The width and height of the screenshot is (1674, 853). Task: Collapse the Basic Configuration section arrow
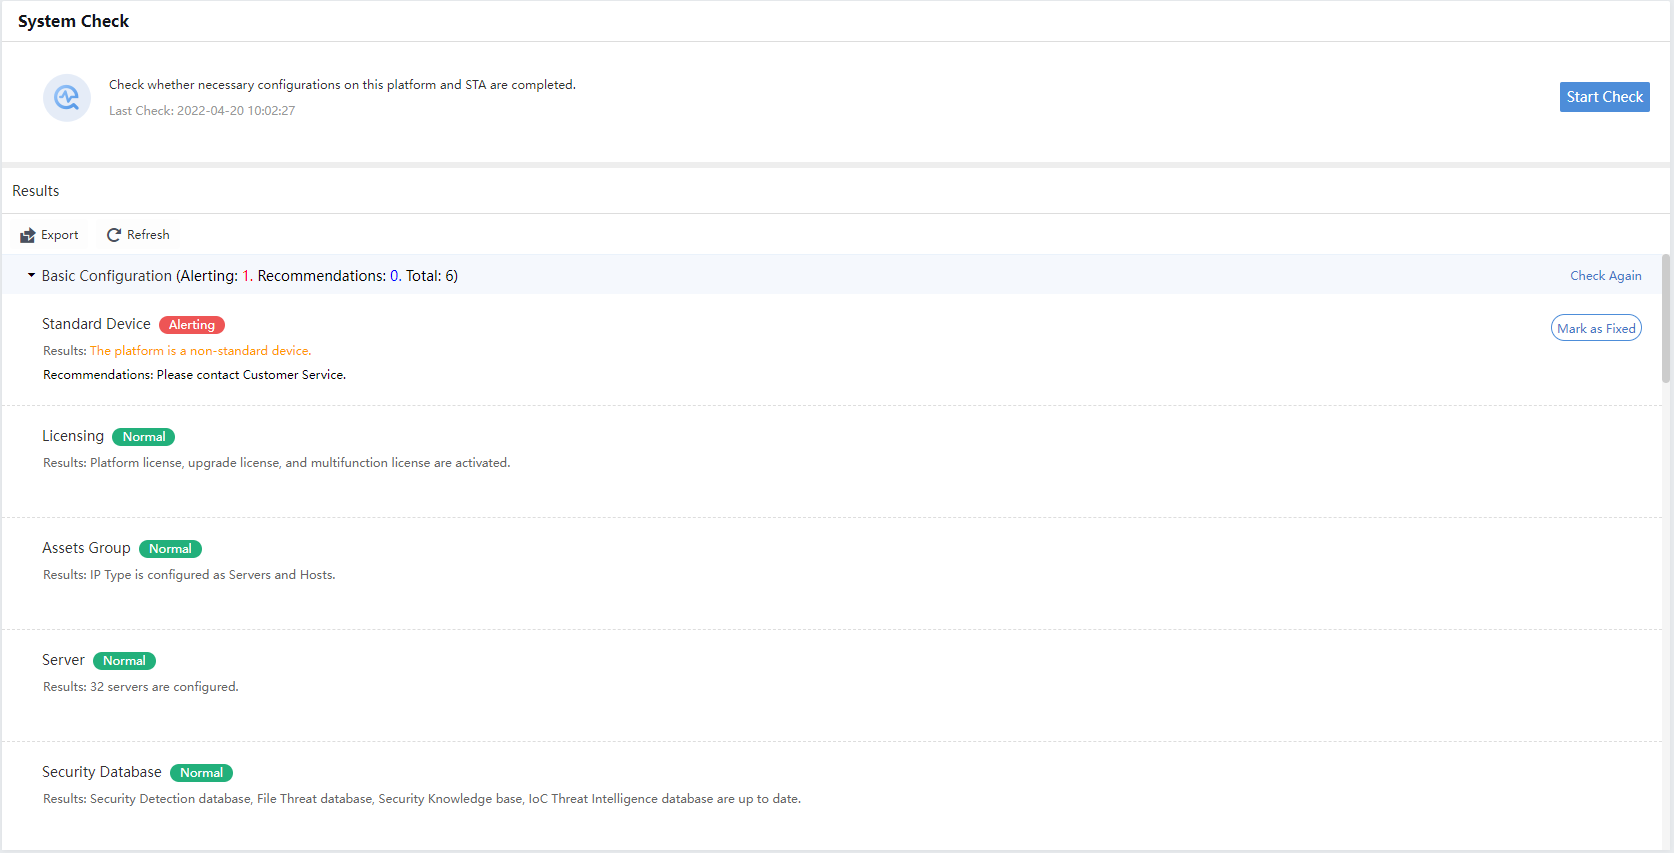point(31,276)
